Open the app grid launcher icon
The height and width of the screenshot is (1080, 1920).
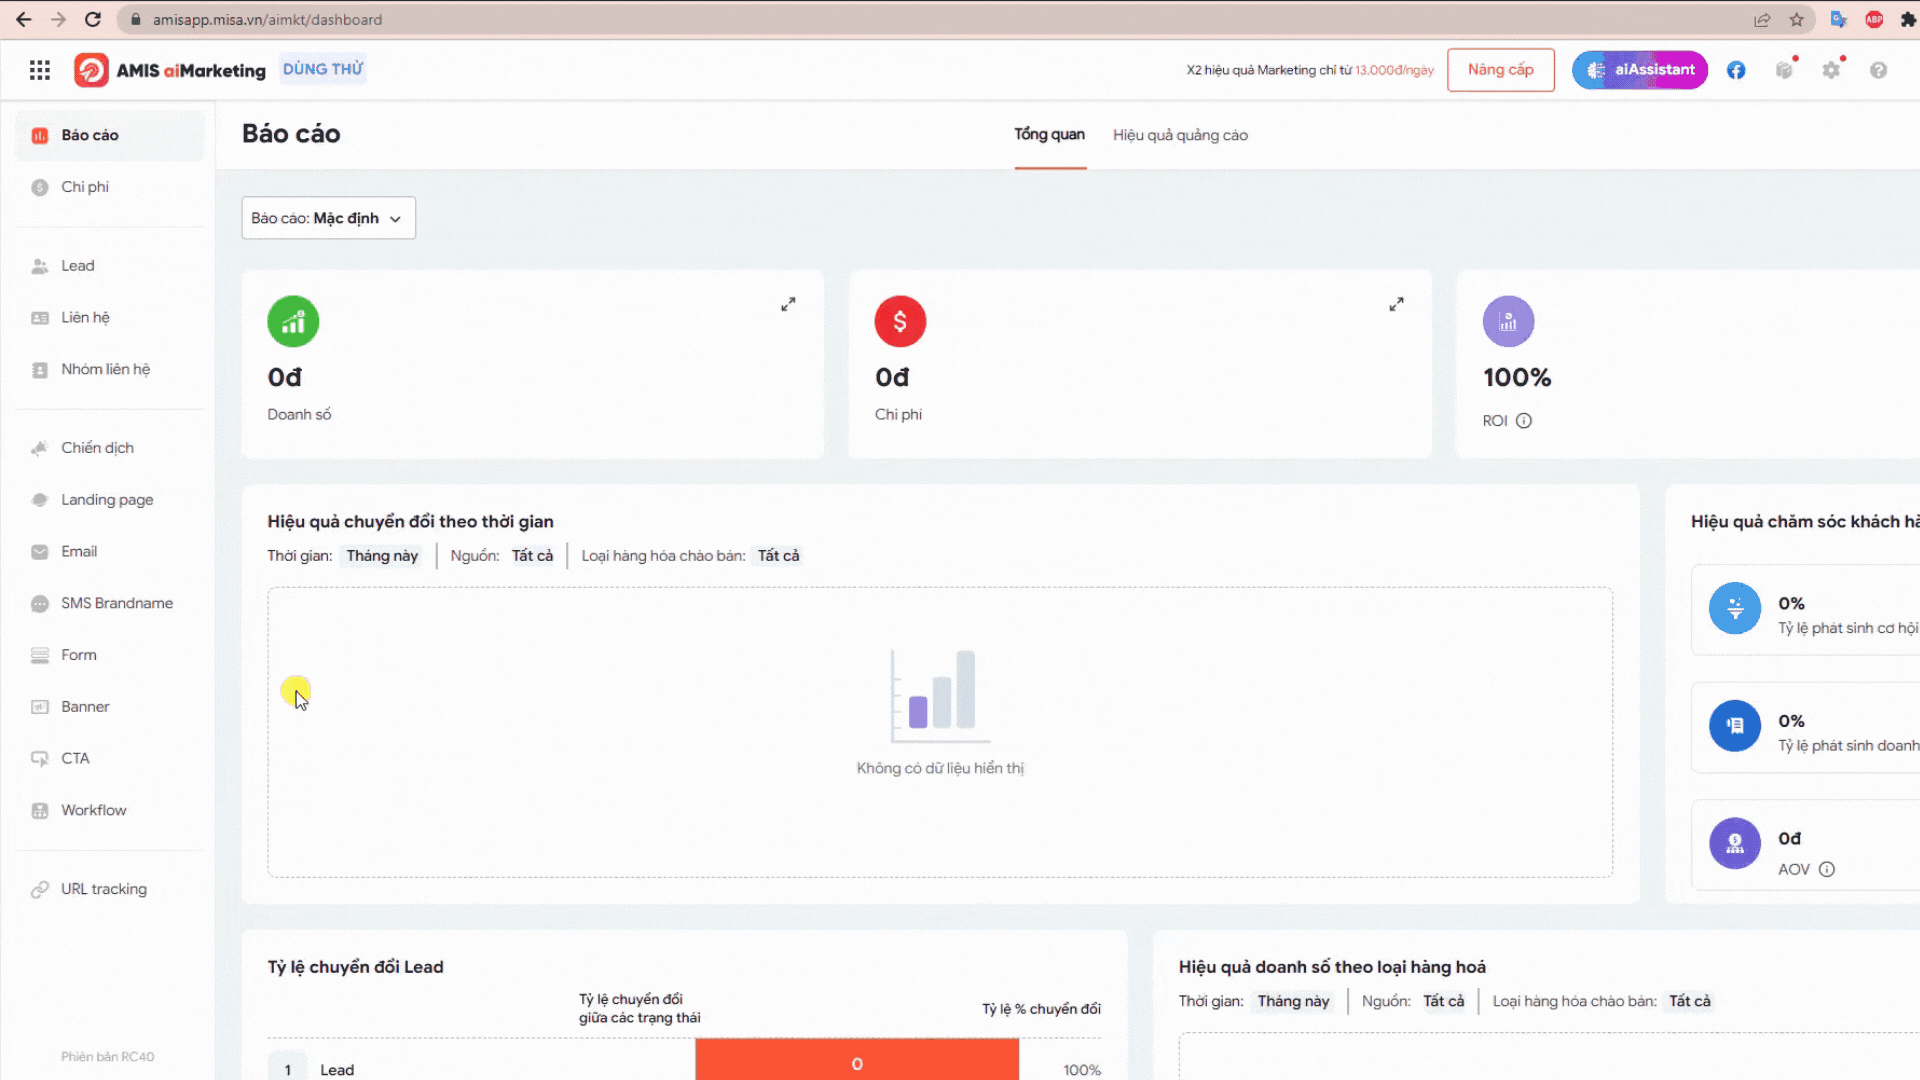(x=40, y=70)
